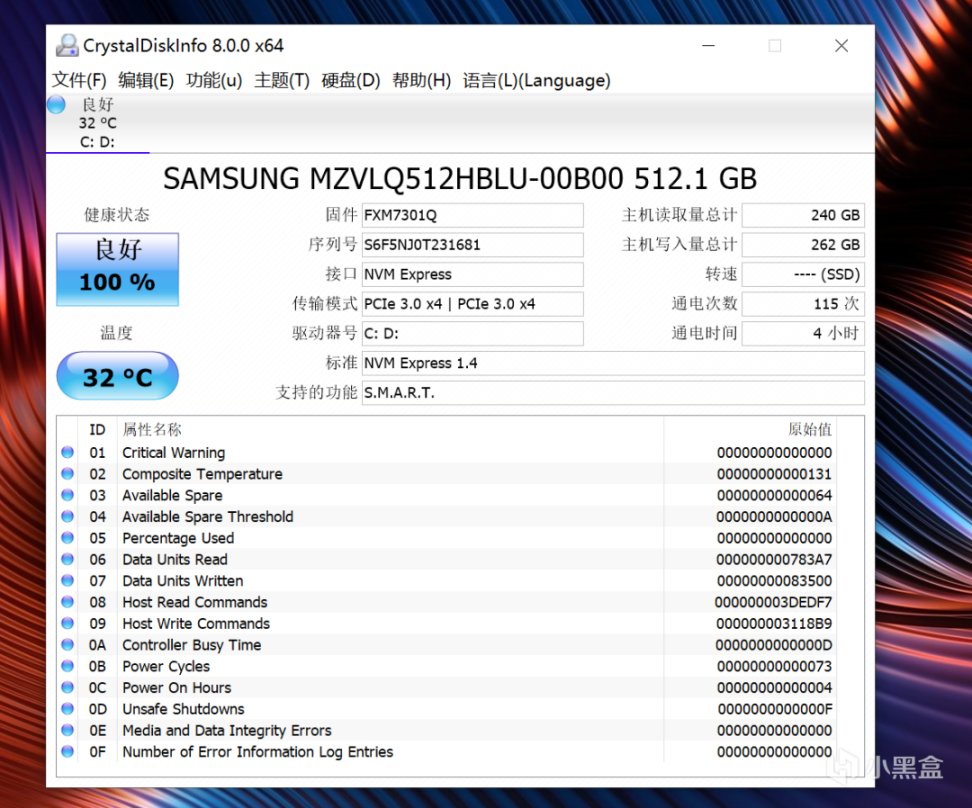Screen dimensions: 972x808
Task: Click the drive letter field C: D:
Action: point(472,334)
